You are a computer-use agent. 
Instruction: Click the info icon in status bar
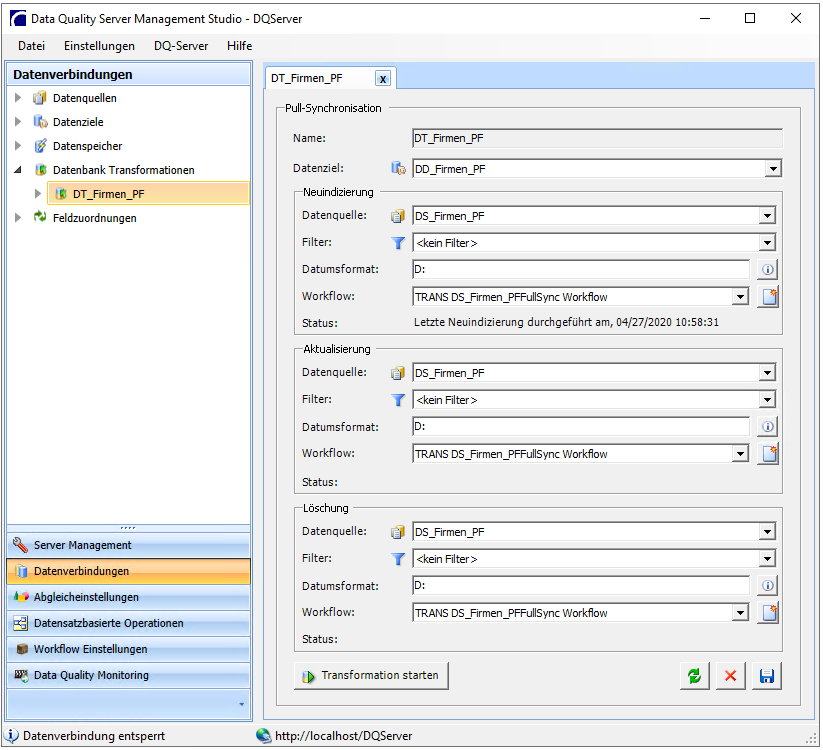coord(12,736)
